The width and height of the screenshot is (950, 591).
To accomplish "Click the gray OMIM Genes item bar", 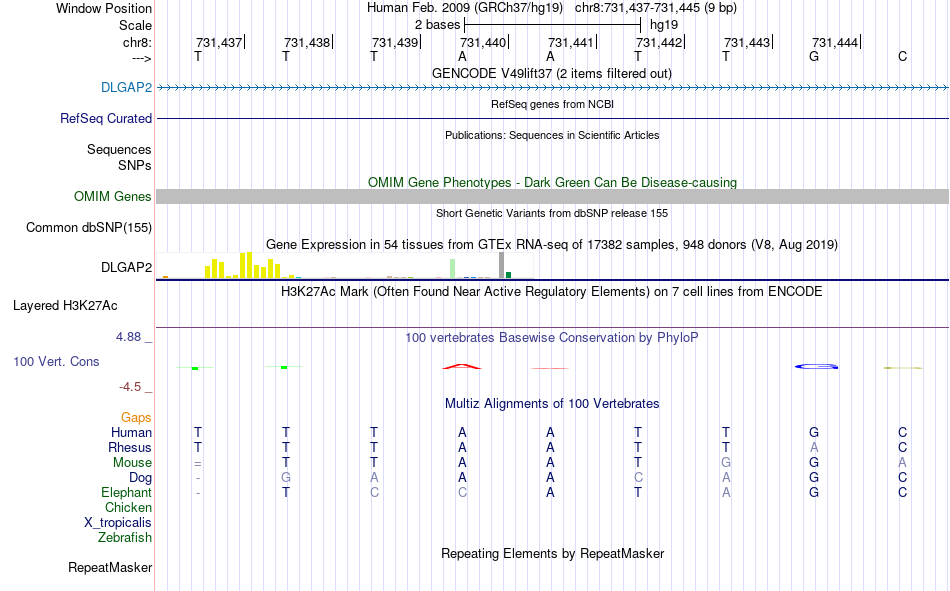I will coord(552,196).
